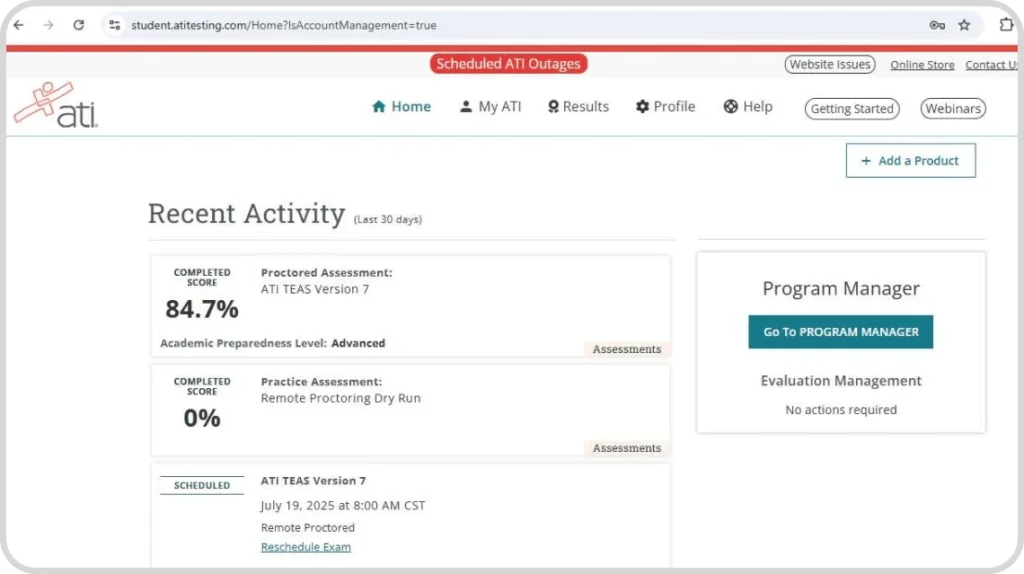1024x574 pixels.
Task: Open the browser extensions puzzle icon
Action: click(1006, 25)
